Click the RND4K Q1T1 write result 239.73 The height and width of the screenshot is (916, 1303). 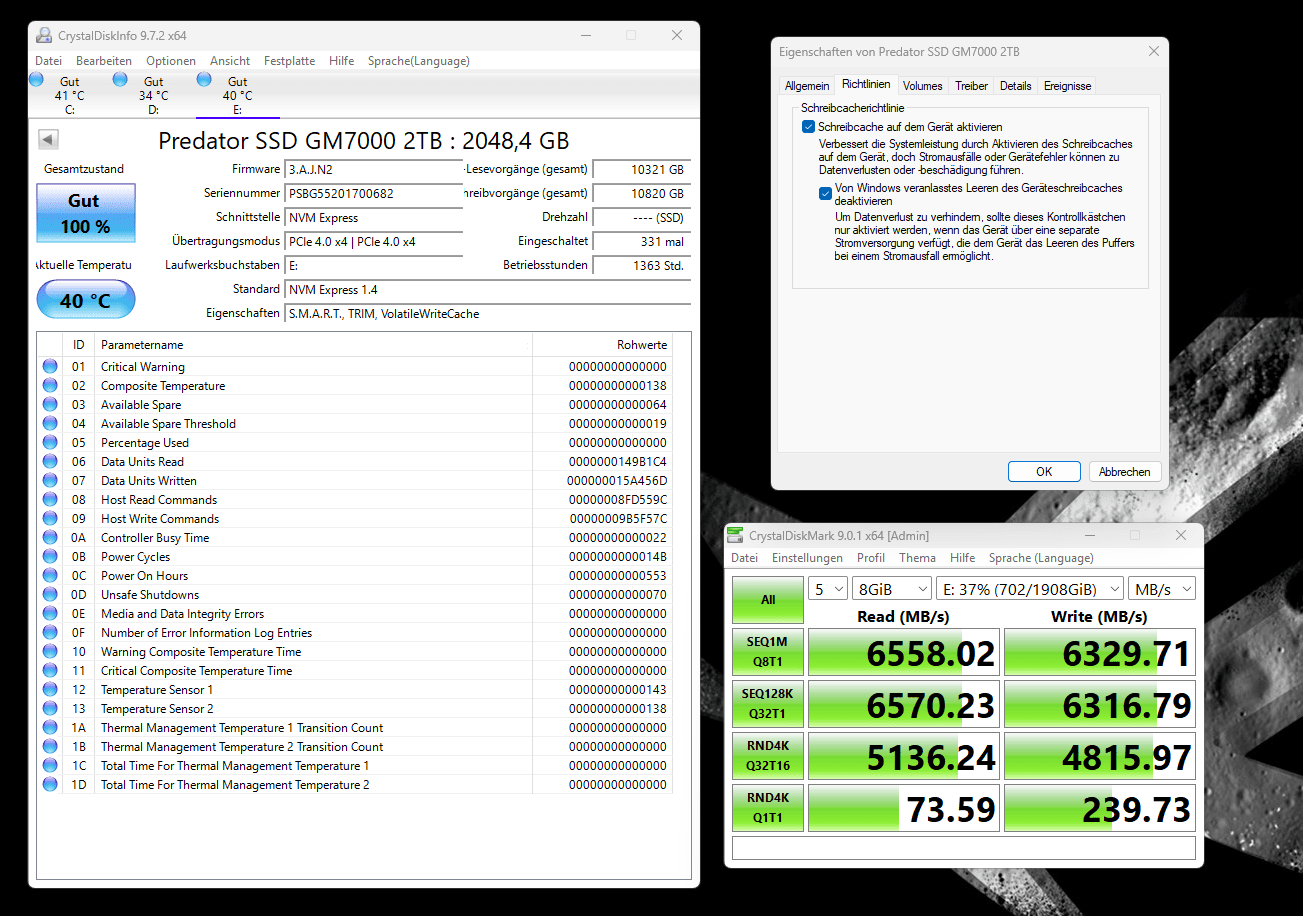(1100, 807)
